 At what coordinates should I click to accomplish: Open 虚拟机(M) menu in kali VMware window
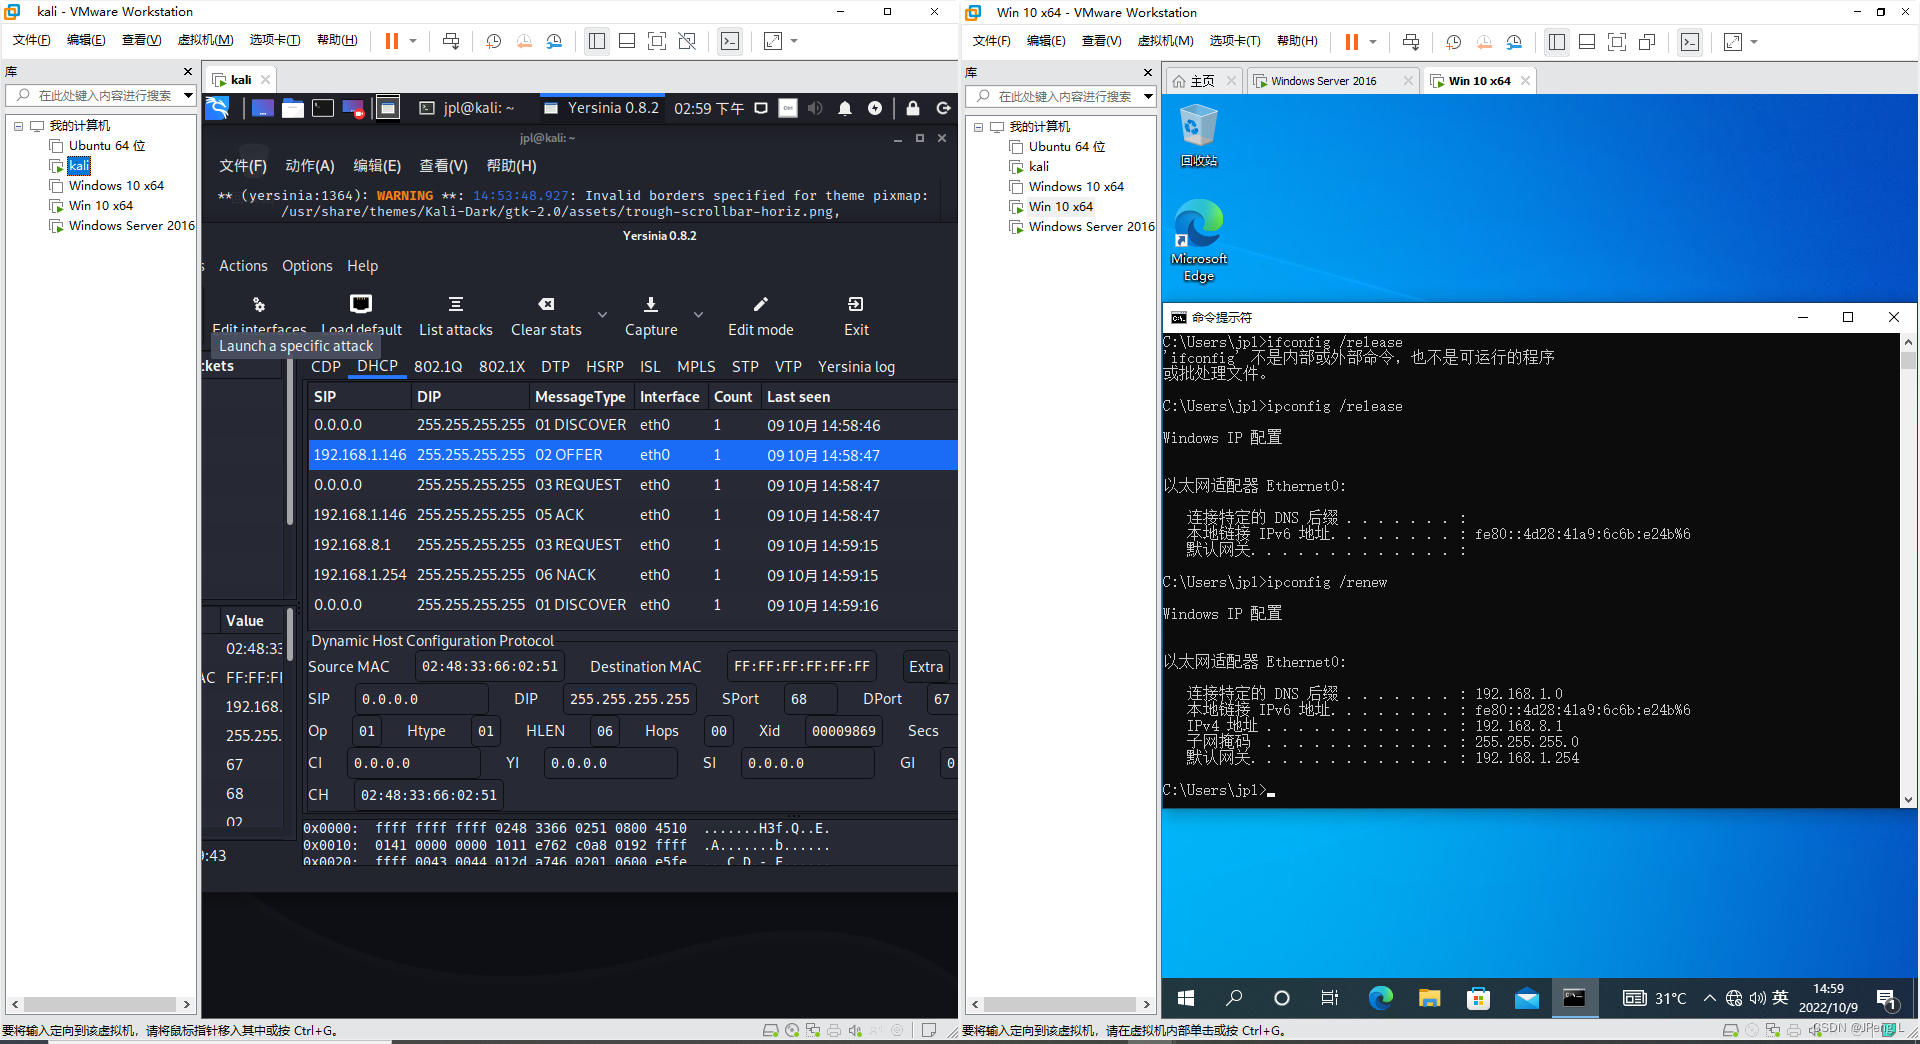(x=205, y=40)
